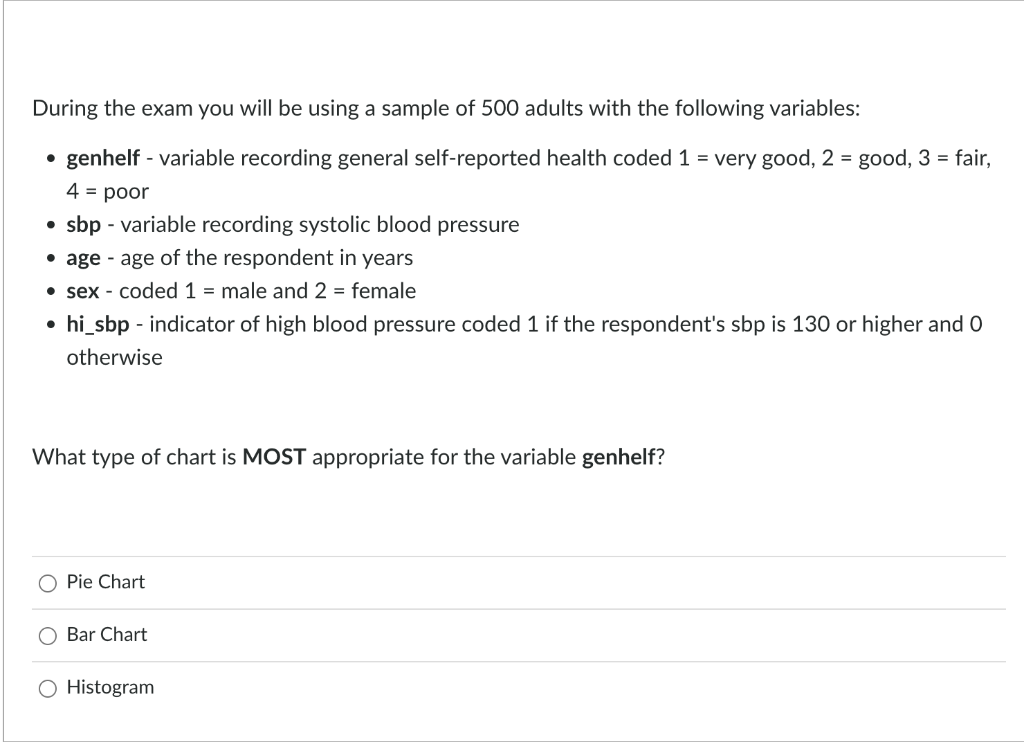The width and height of the screenshot is (1024, 742).
Task: Click the bold age variable name
Action: pyautogui.click(x=84, y=259)
